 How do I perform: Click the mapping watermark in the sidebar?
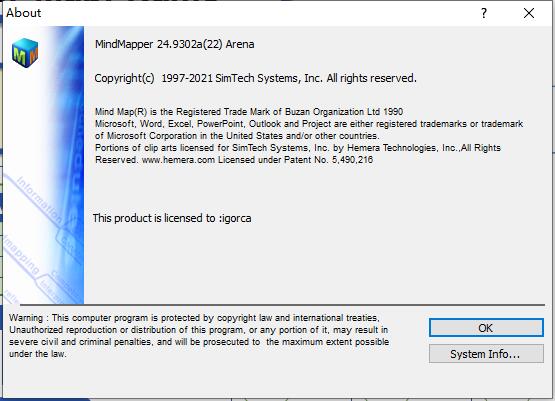pyautogui.click(x=21, y=254)
